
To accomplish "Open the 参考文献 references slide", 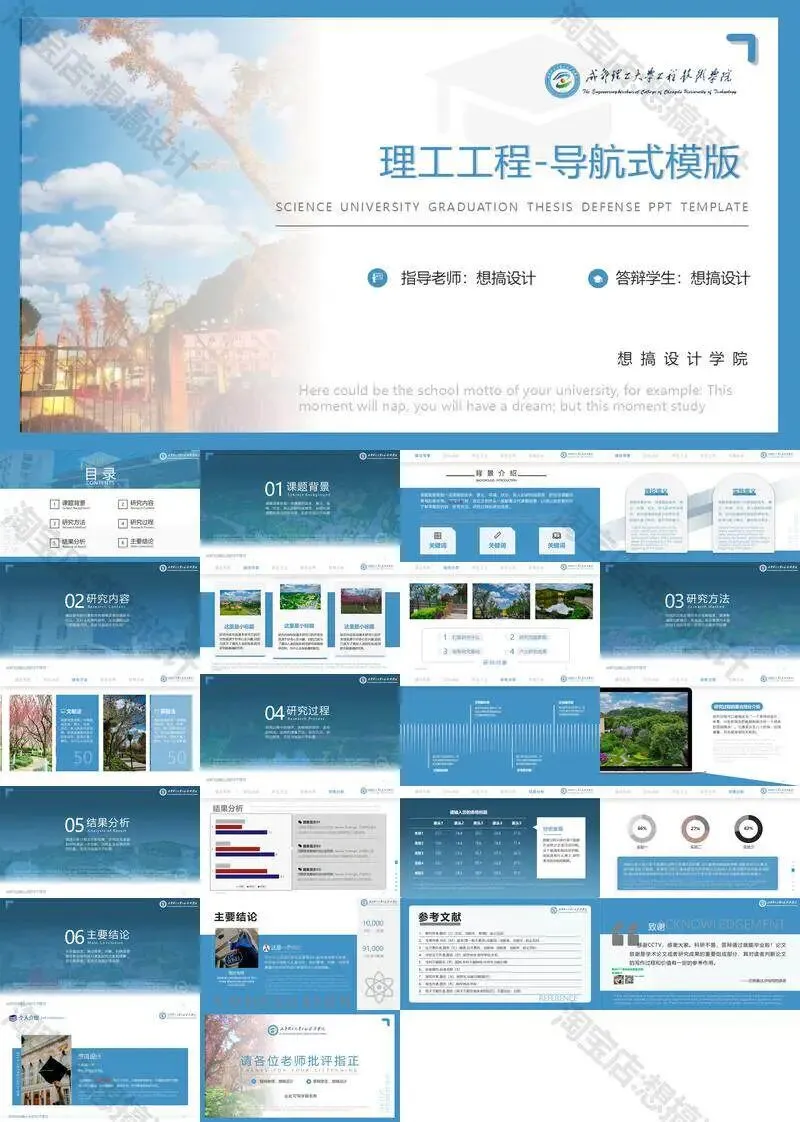I will 499,954.
